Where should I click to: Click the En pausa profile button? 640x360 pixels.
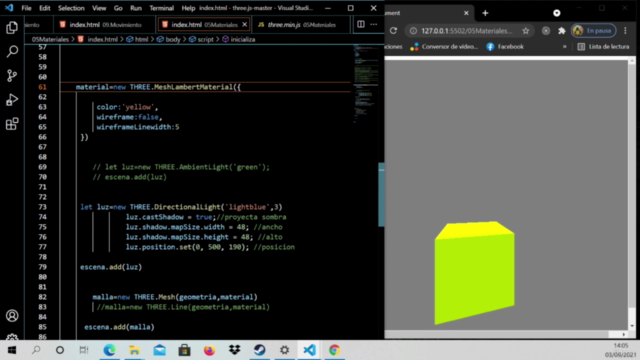(x=593, y=31)
